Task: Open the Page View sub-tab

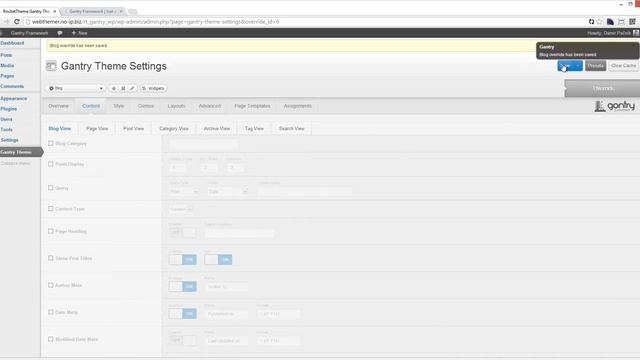Action: tap(97, 129)
